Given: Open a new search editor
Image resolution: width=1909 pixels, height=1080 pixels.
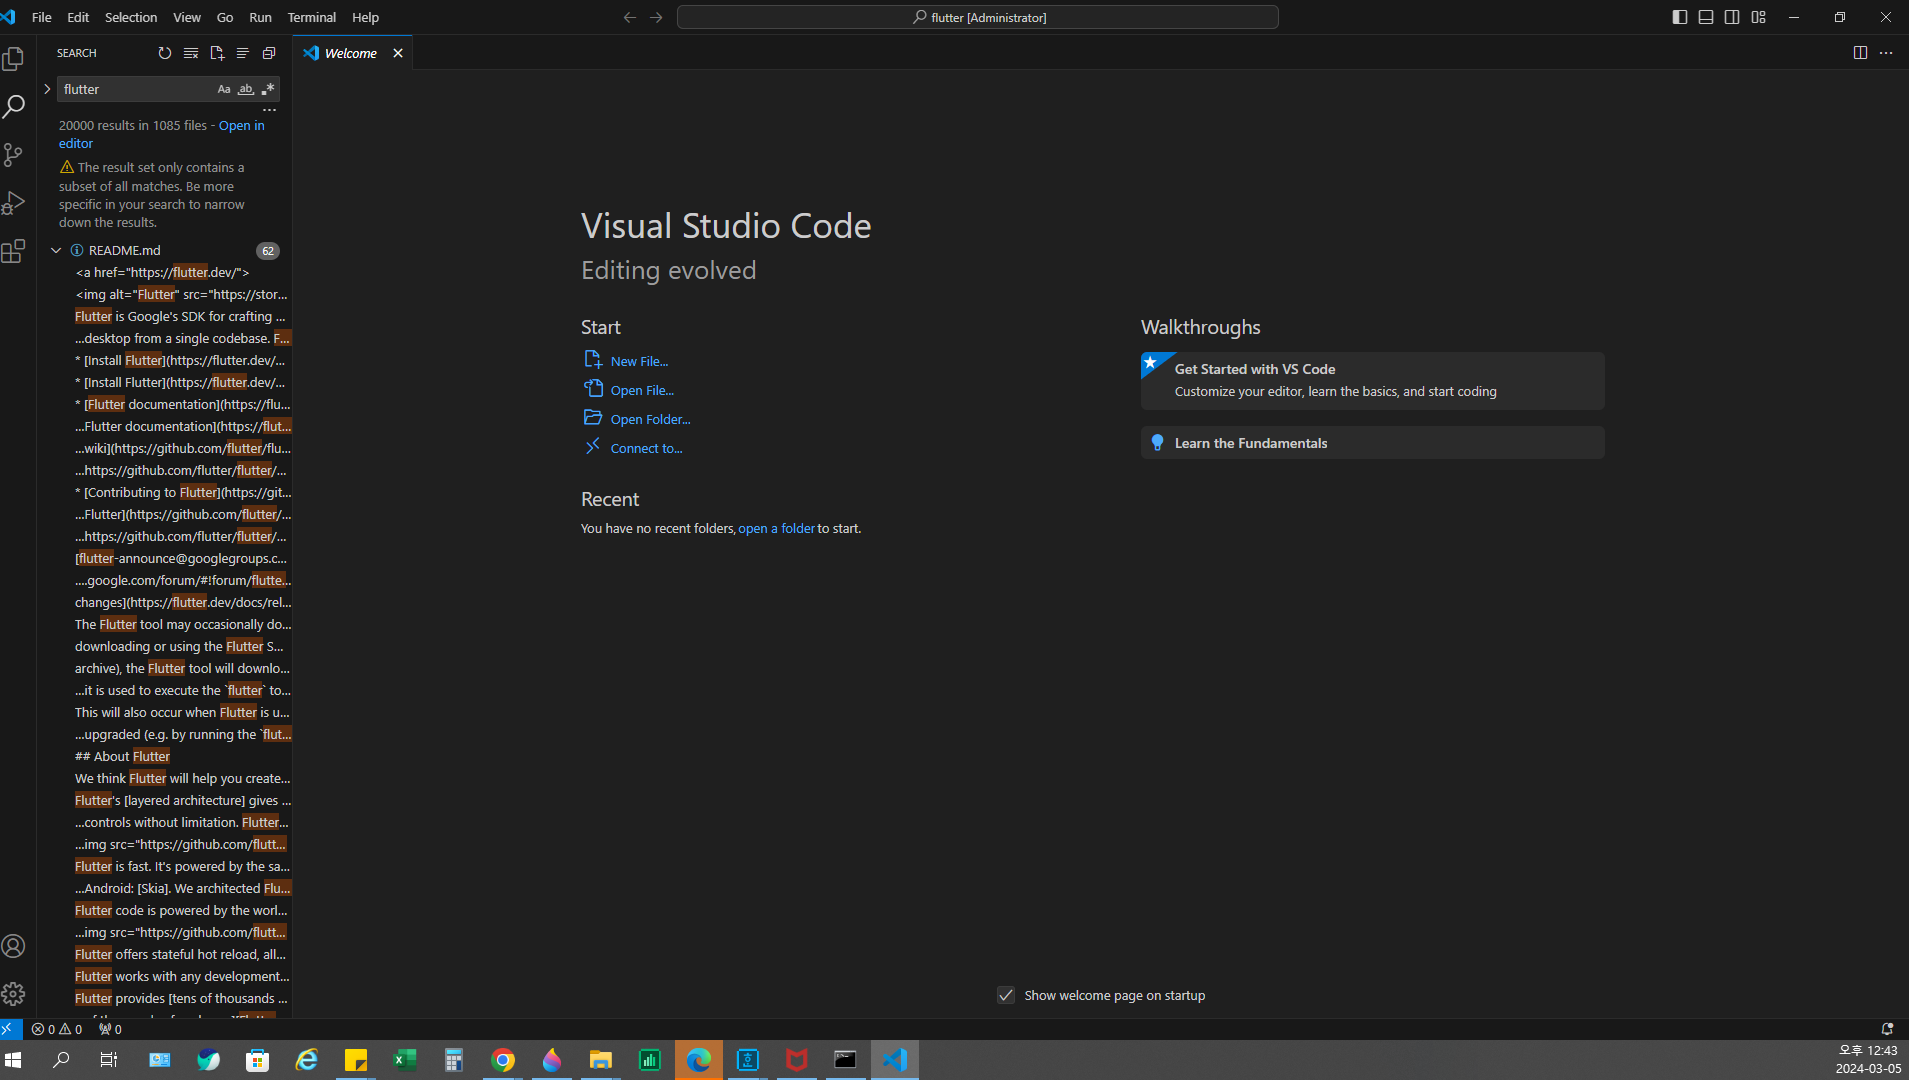Looking at the screenshot, I should tap(217, 53).
